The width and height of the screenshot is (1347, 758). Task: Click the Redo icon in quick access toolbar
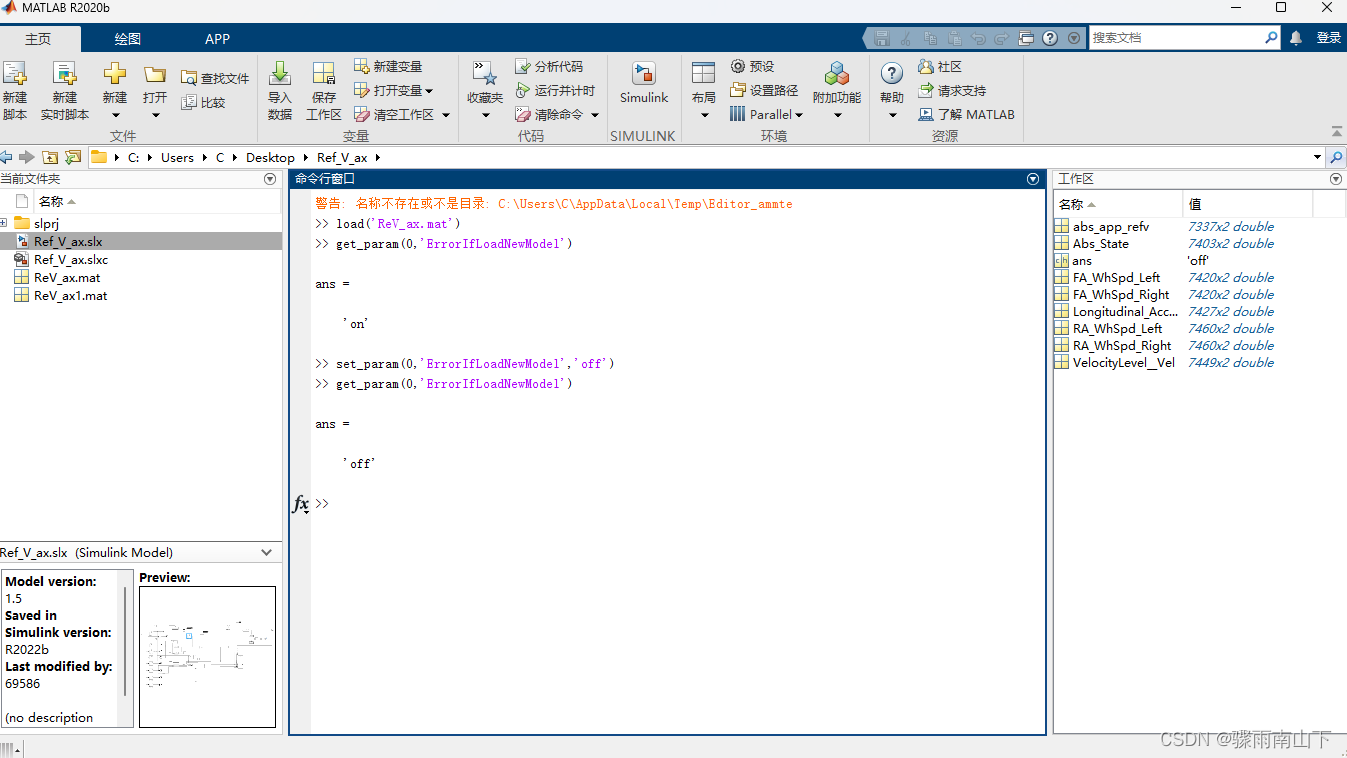tap(1002, 38)
